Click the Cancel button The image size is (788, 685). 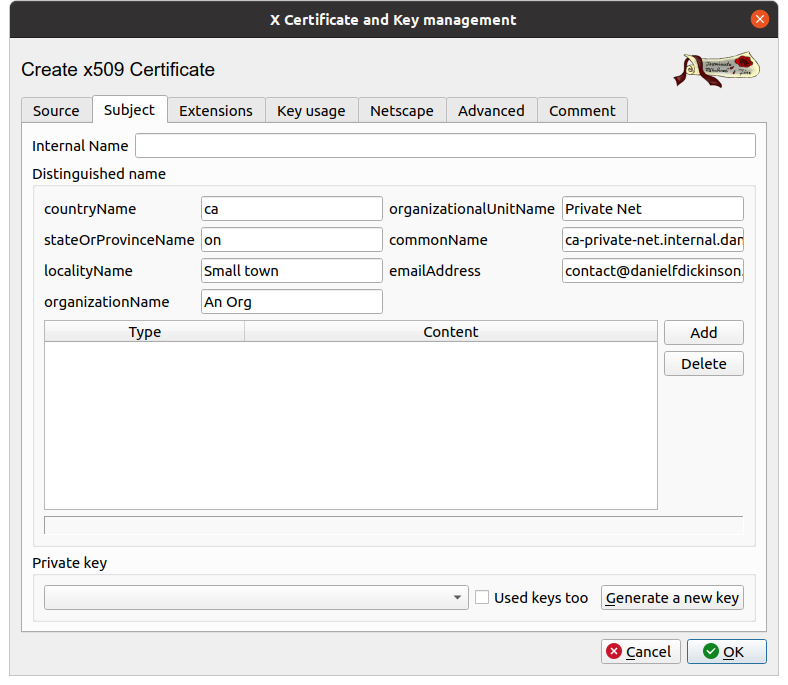click(641, 652)
